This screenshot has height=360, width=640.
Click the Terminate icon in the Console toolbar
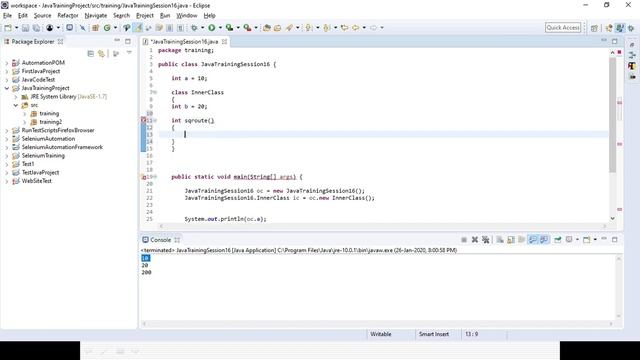tap(464, 240)
